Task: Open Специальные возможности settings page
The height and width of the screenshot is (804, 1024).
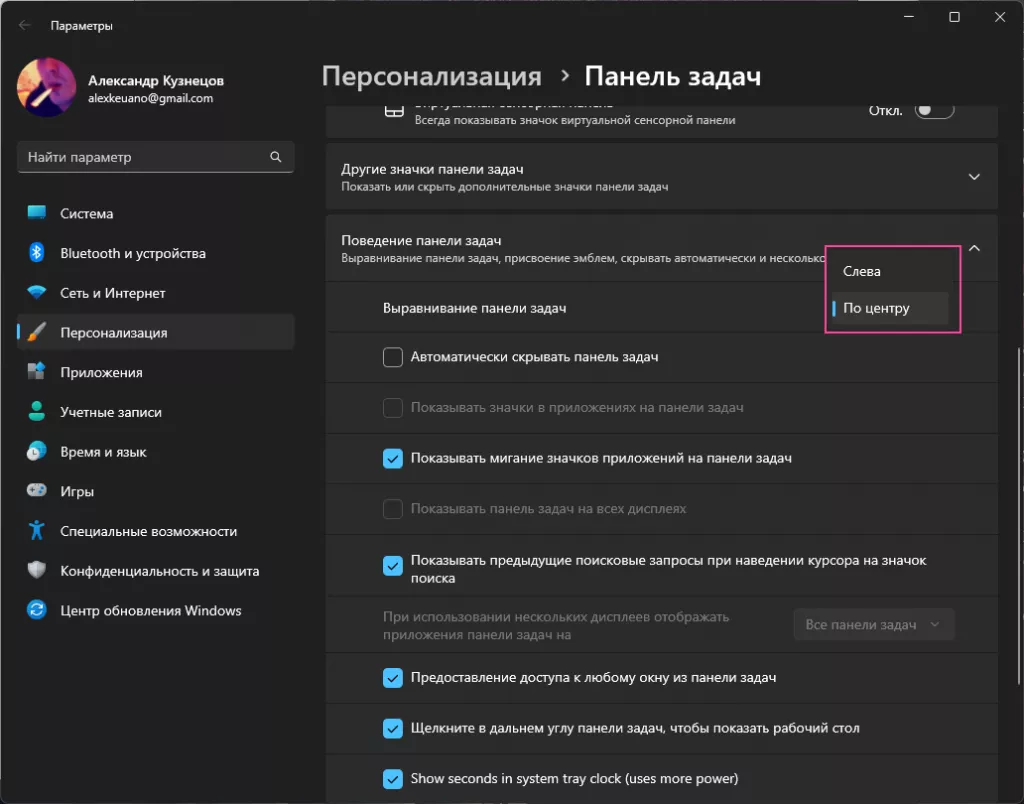Action: coord(148,531)
